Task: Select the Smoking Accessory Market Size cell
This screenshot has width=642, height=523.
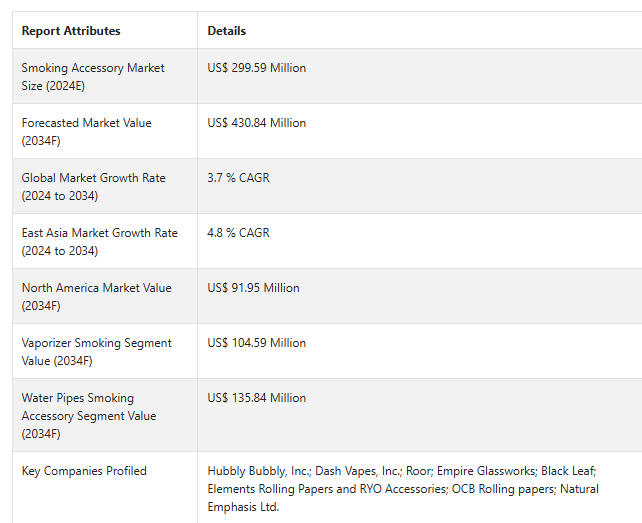Action: (x=105, y=76)
